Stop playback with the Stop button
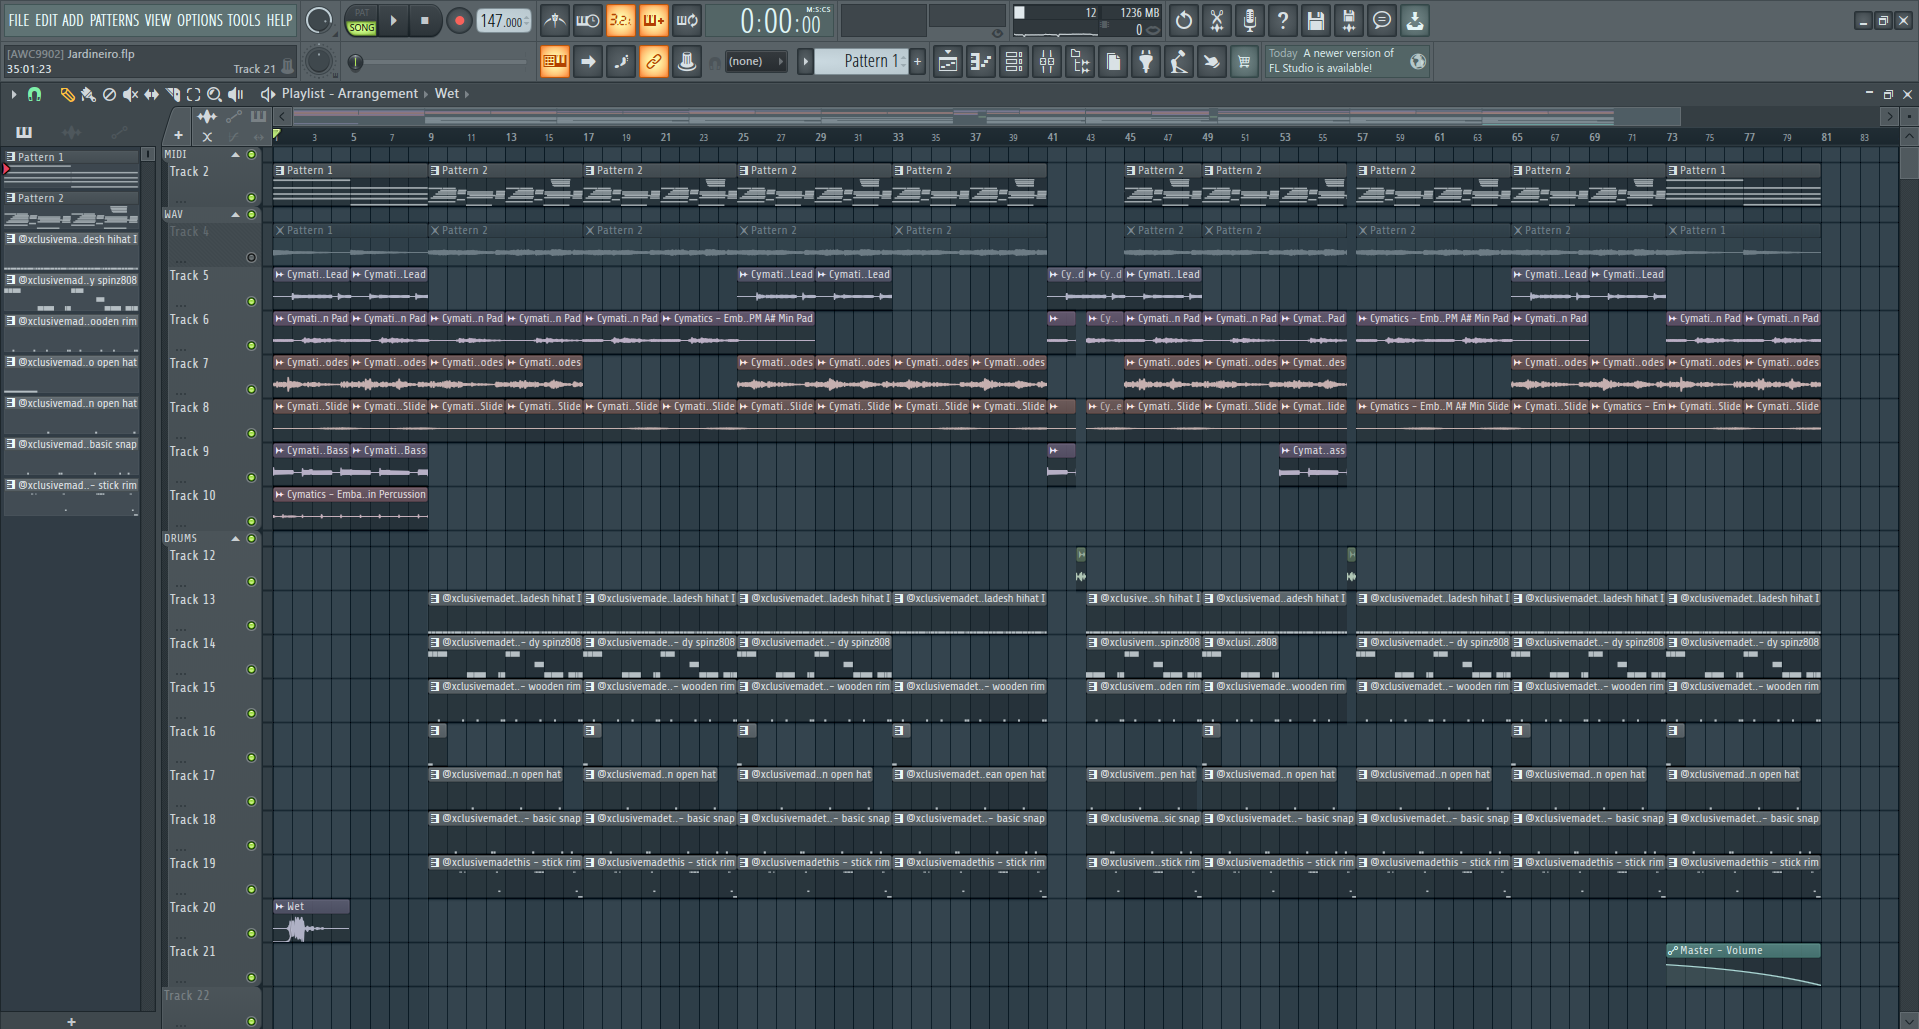This screenshot has width=1919, height=1029. pyautogui.click(x=425, y=20)
